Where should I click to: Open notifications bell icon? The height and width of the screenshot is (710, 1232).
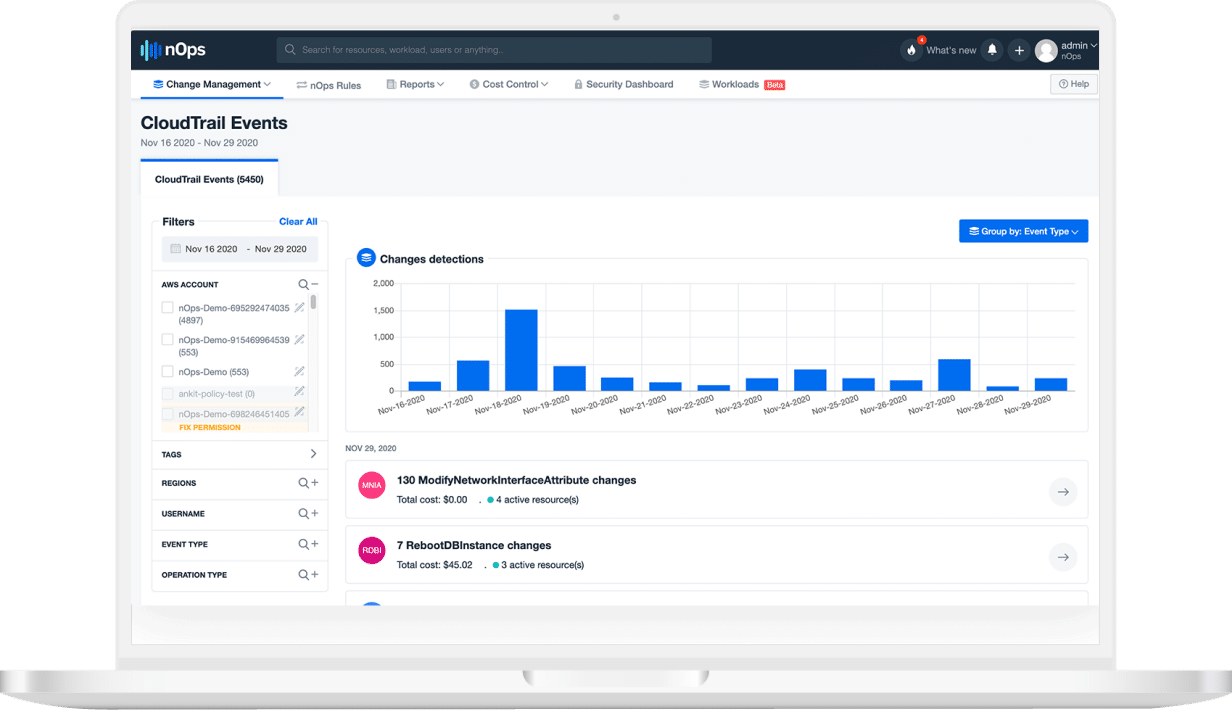tap(992, 49)
